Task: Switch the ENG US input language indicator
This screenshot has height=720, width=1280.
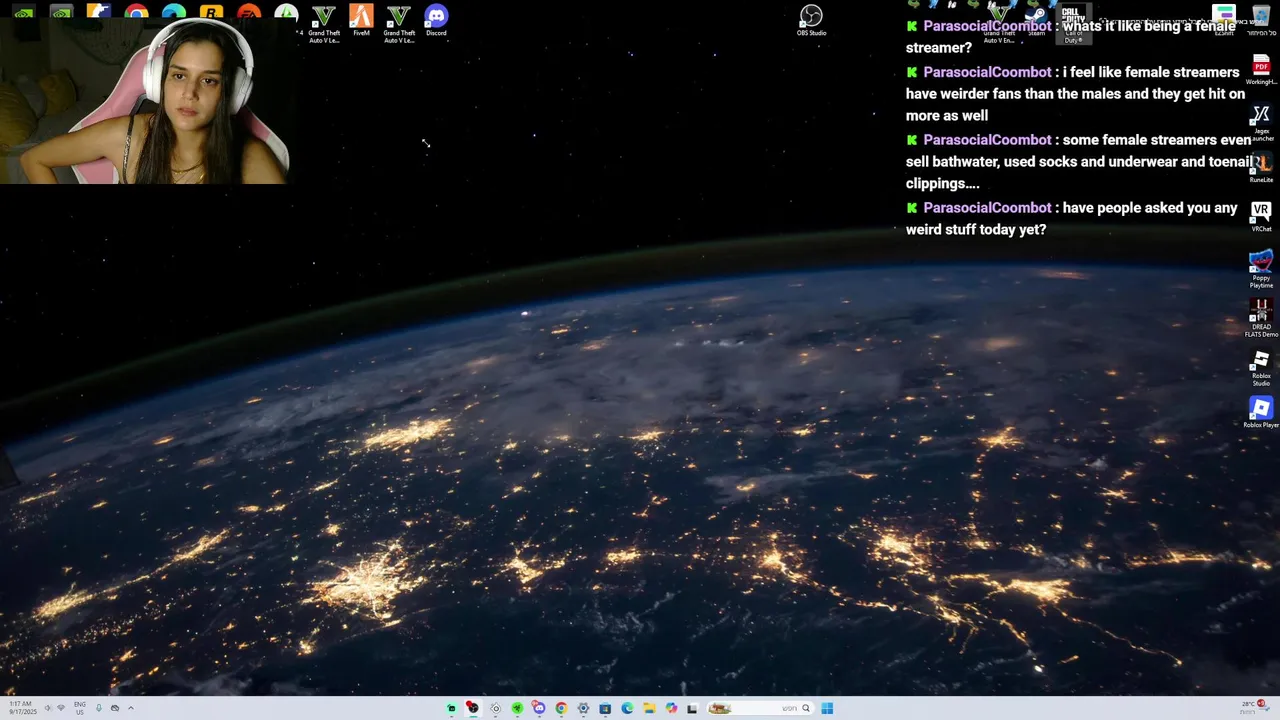Action: point(80,708)
